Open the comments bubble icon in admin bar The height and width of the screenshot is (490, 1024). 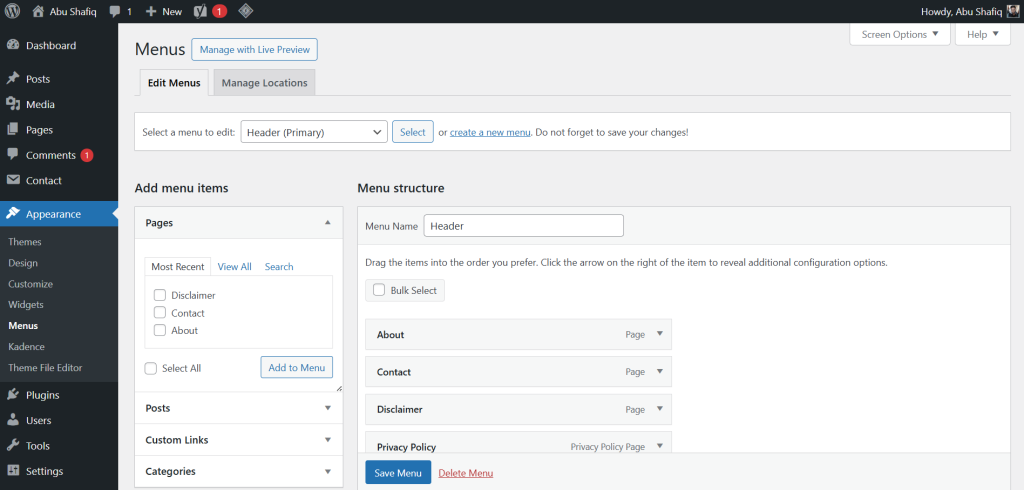pos(114,12)
